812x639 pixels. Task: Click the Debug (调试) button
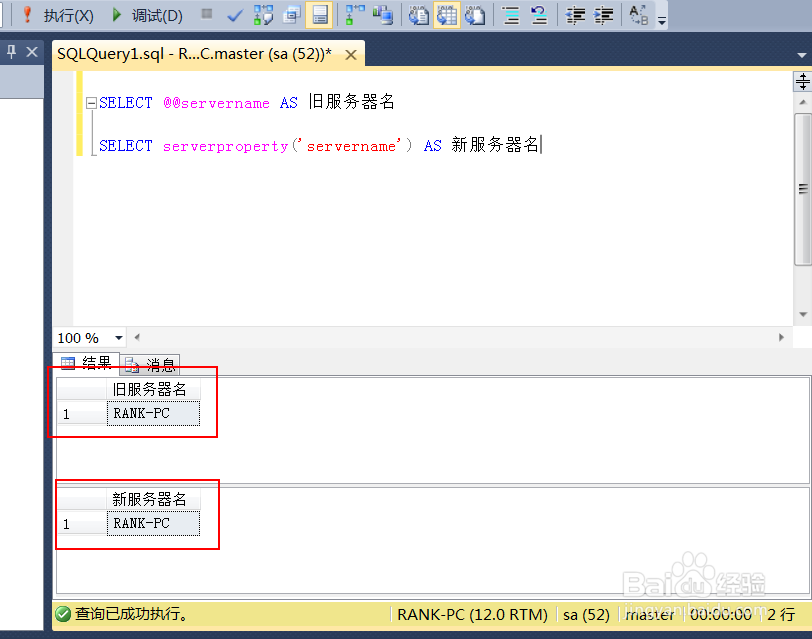tap(147, 16)
